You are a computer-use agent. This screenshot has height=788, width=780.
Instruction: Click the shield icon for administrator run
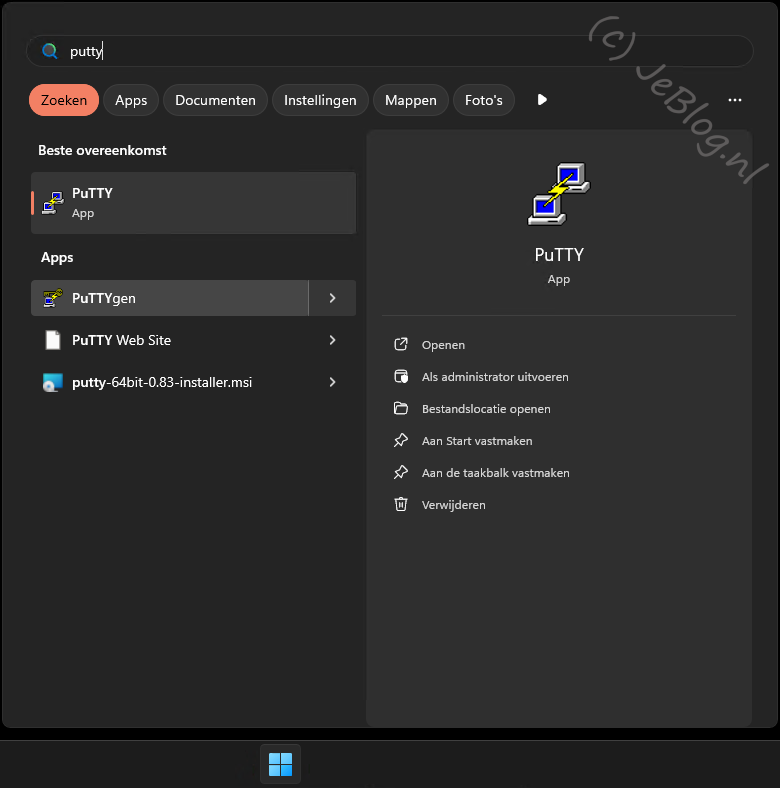401,377
